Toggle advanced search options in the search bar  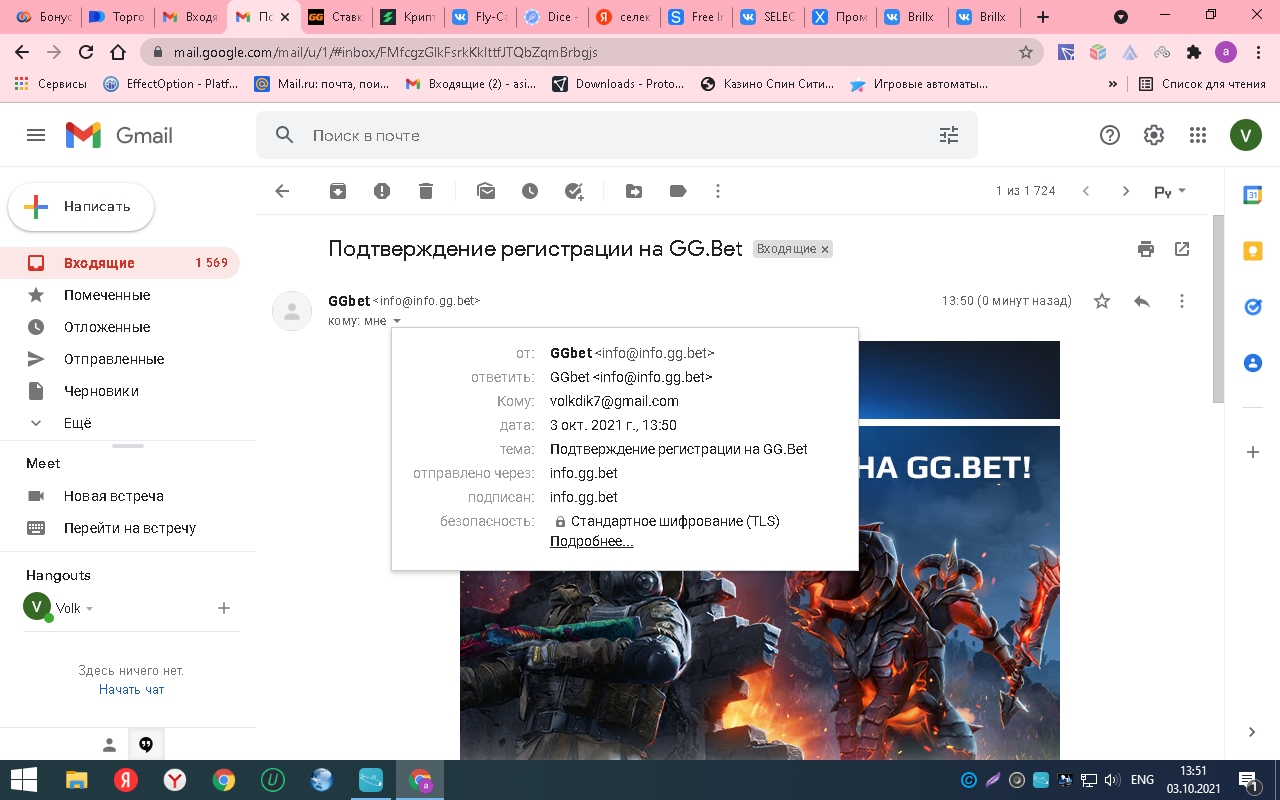[948, 134]
